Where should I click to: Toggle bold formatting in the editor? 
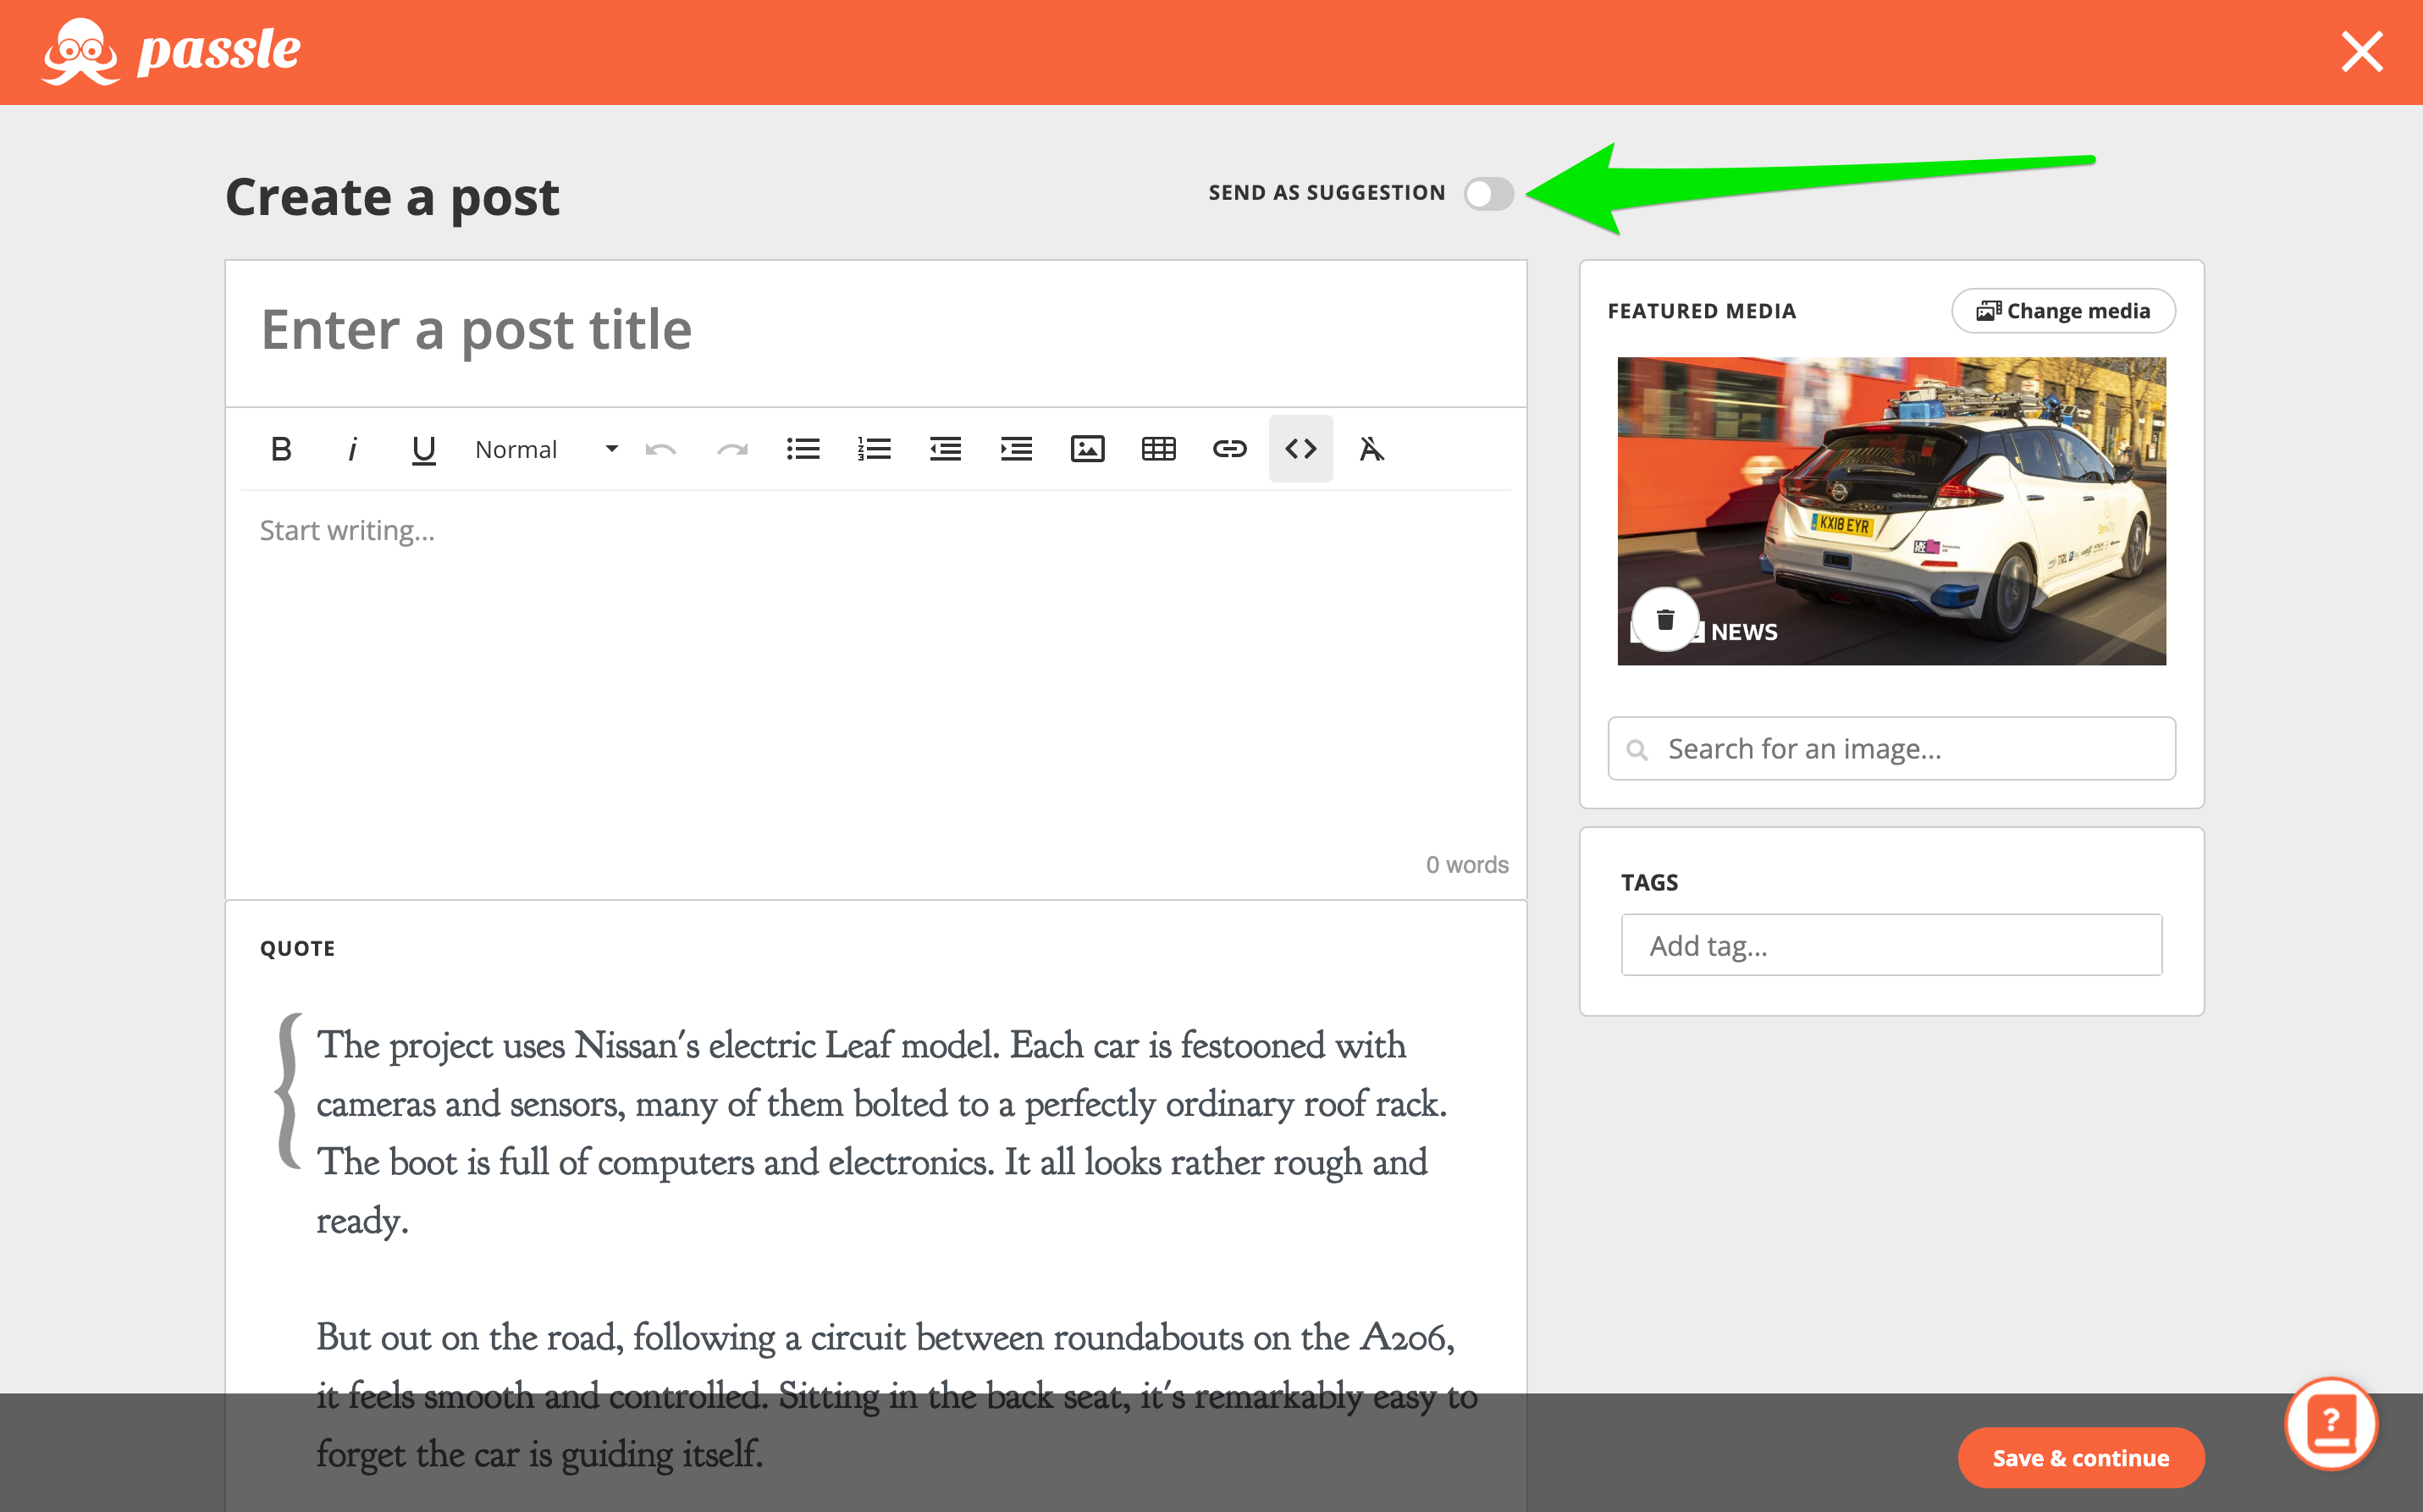pos(281,449)
